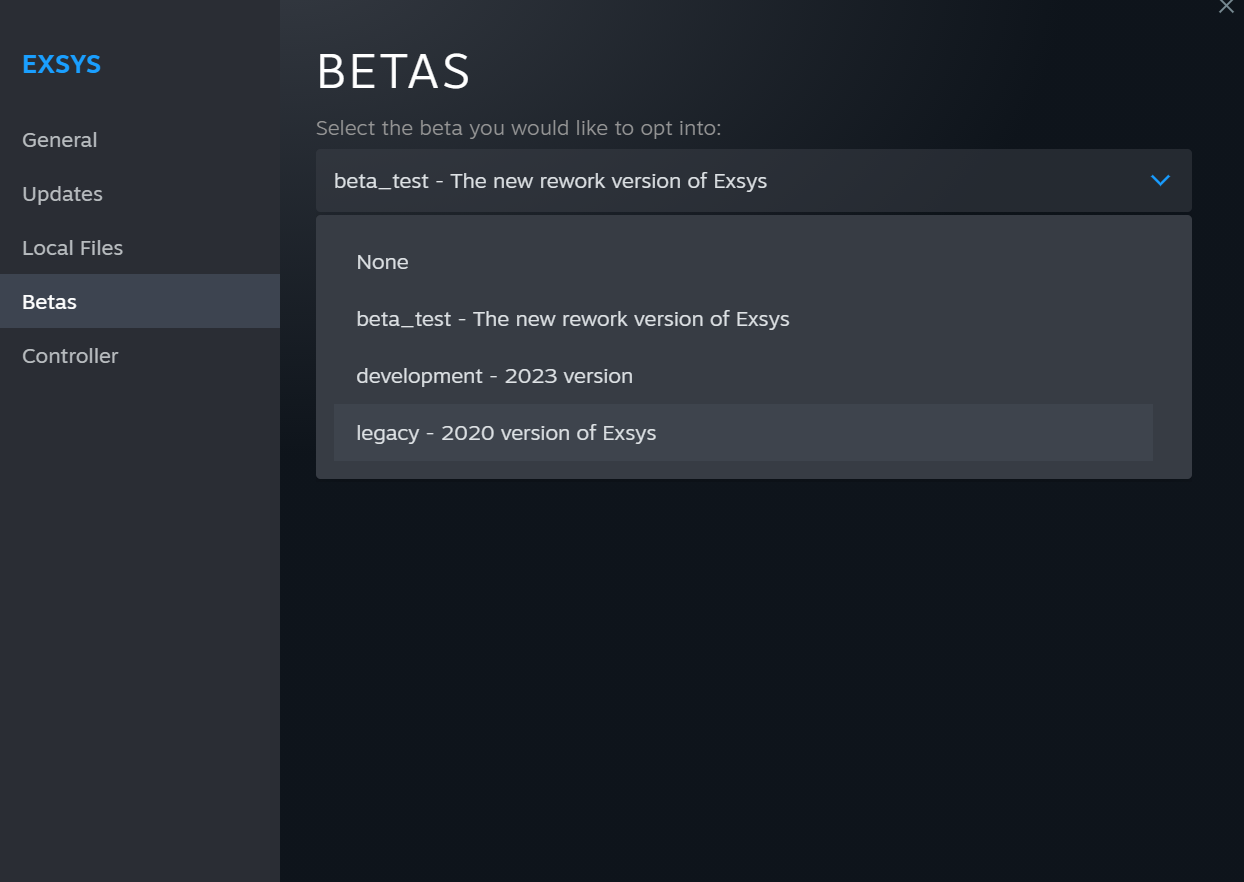
Task: Open the Local Files tab
Action: [140, 248]
